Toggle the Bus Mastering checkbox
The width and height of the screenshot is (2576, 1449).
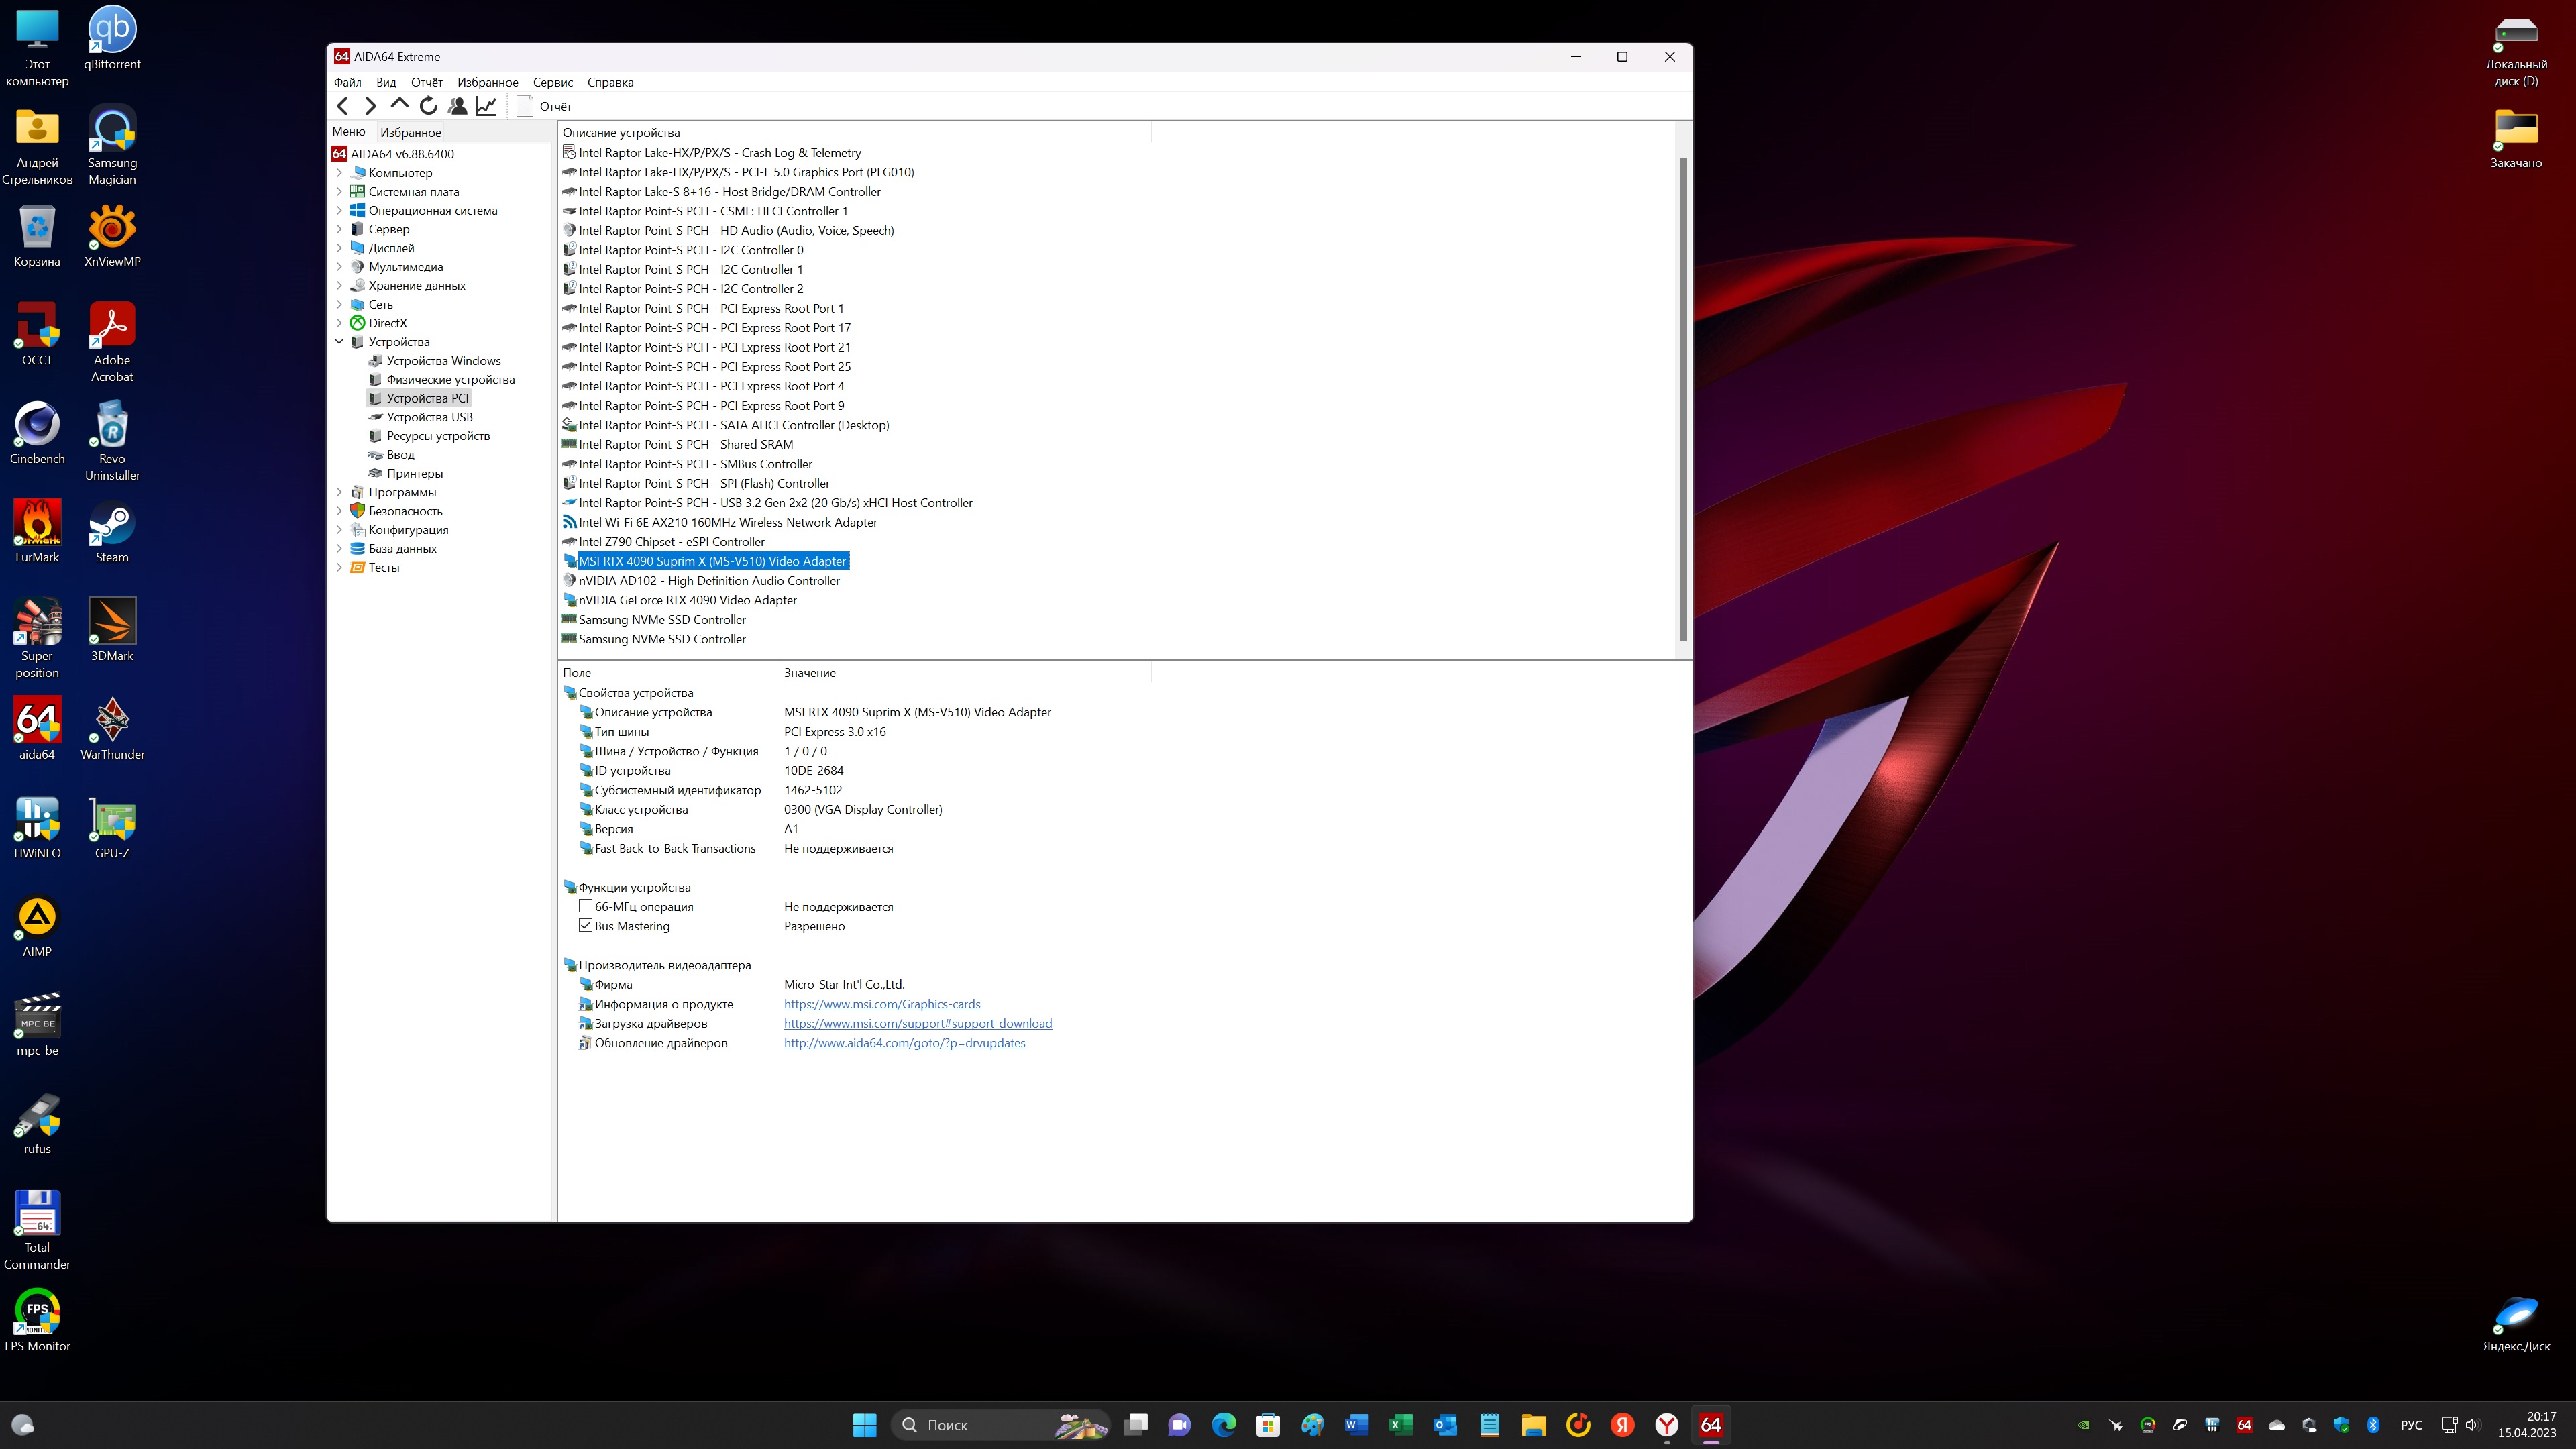[586, 926]
